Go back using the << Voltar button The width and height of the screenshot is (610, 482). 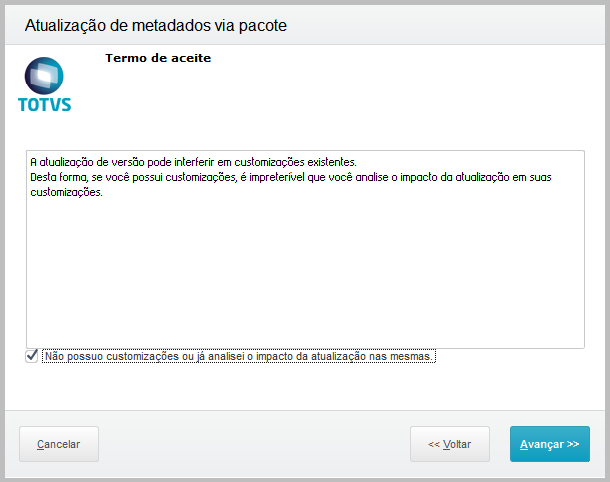(x=450, y=444)
